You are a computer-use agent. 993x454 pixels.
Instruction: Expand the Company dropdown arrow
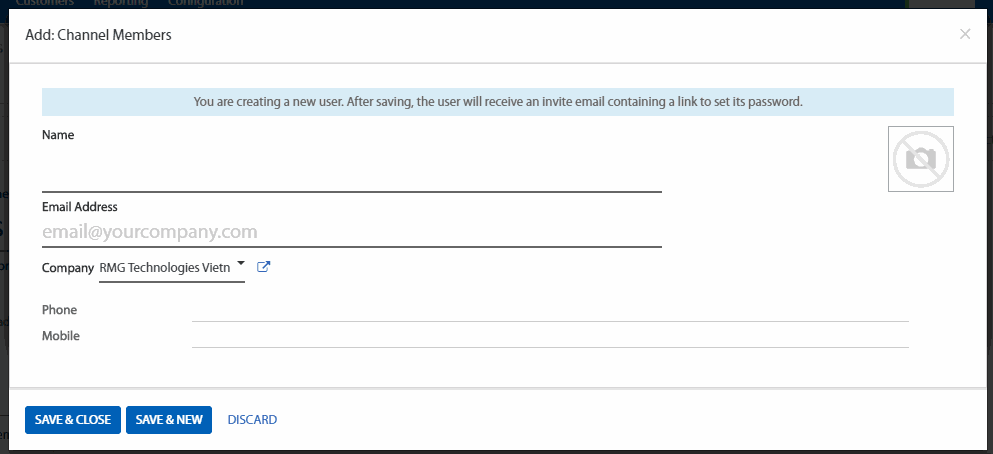click(x=241, y=266)
